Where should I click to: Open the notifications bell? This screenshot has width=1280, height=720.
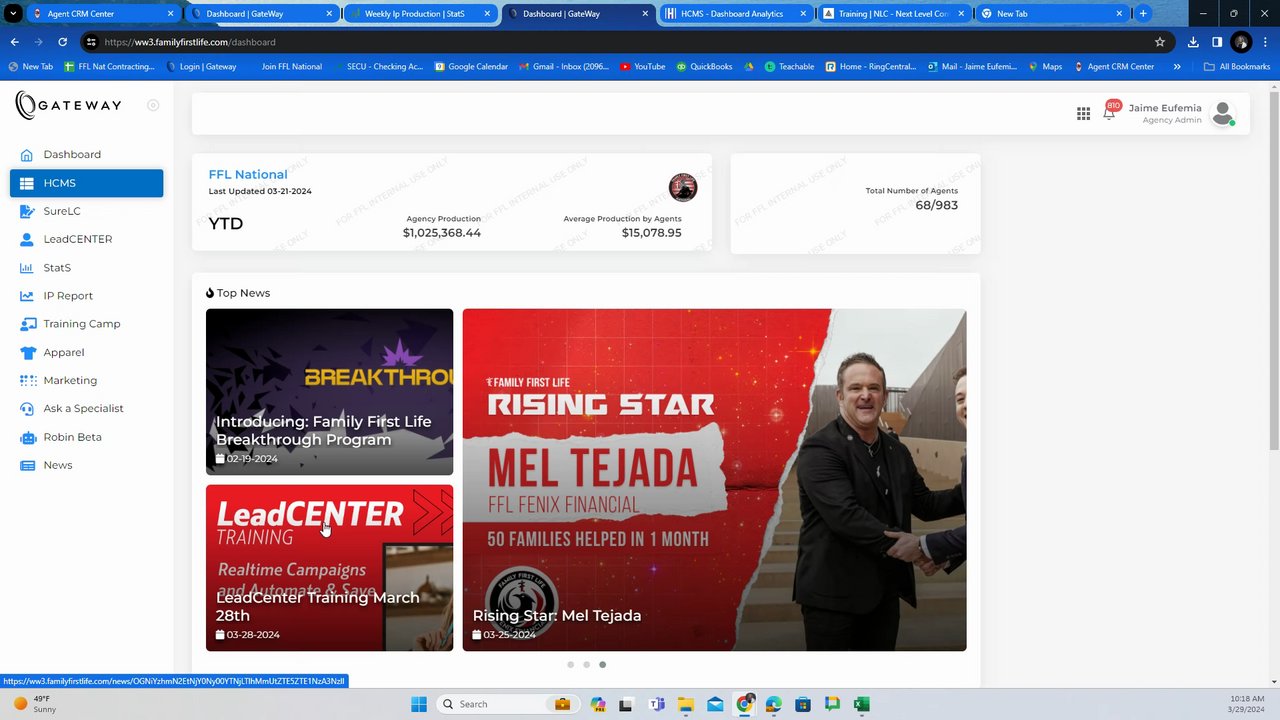point(1109,113)
